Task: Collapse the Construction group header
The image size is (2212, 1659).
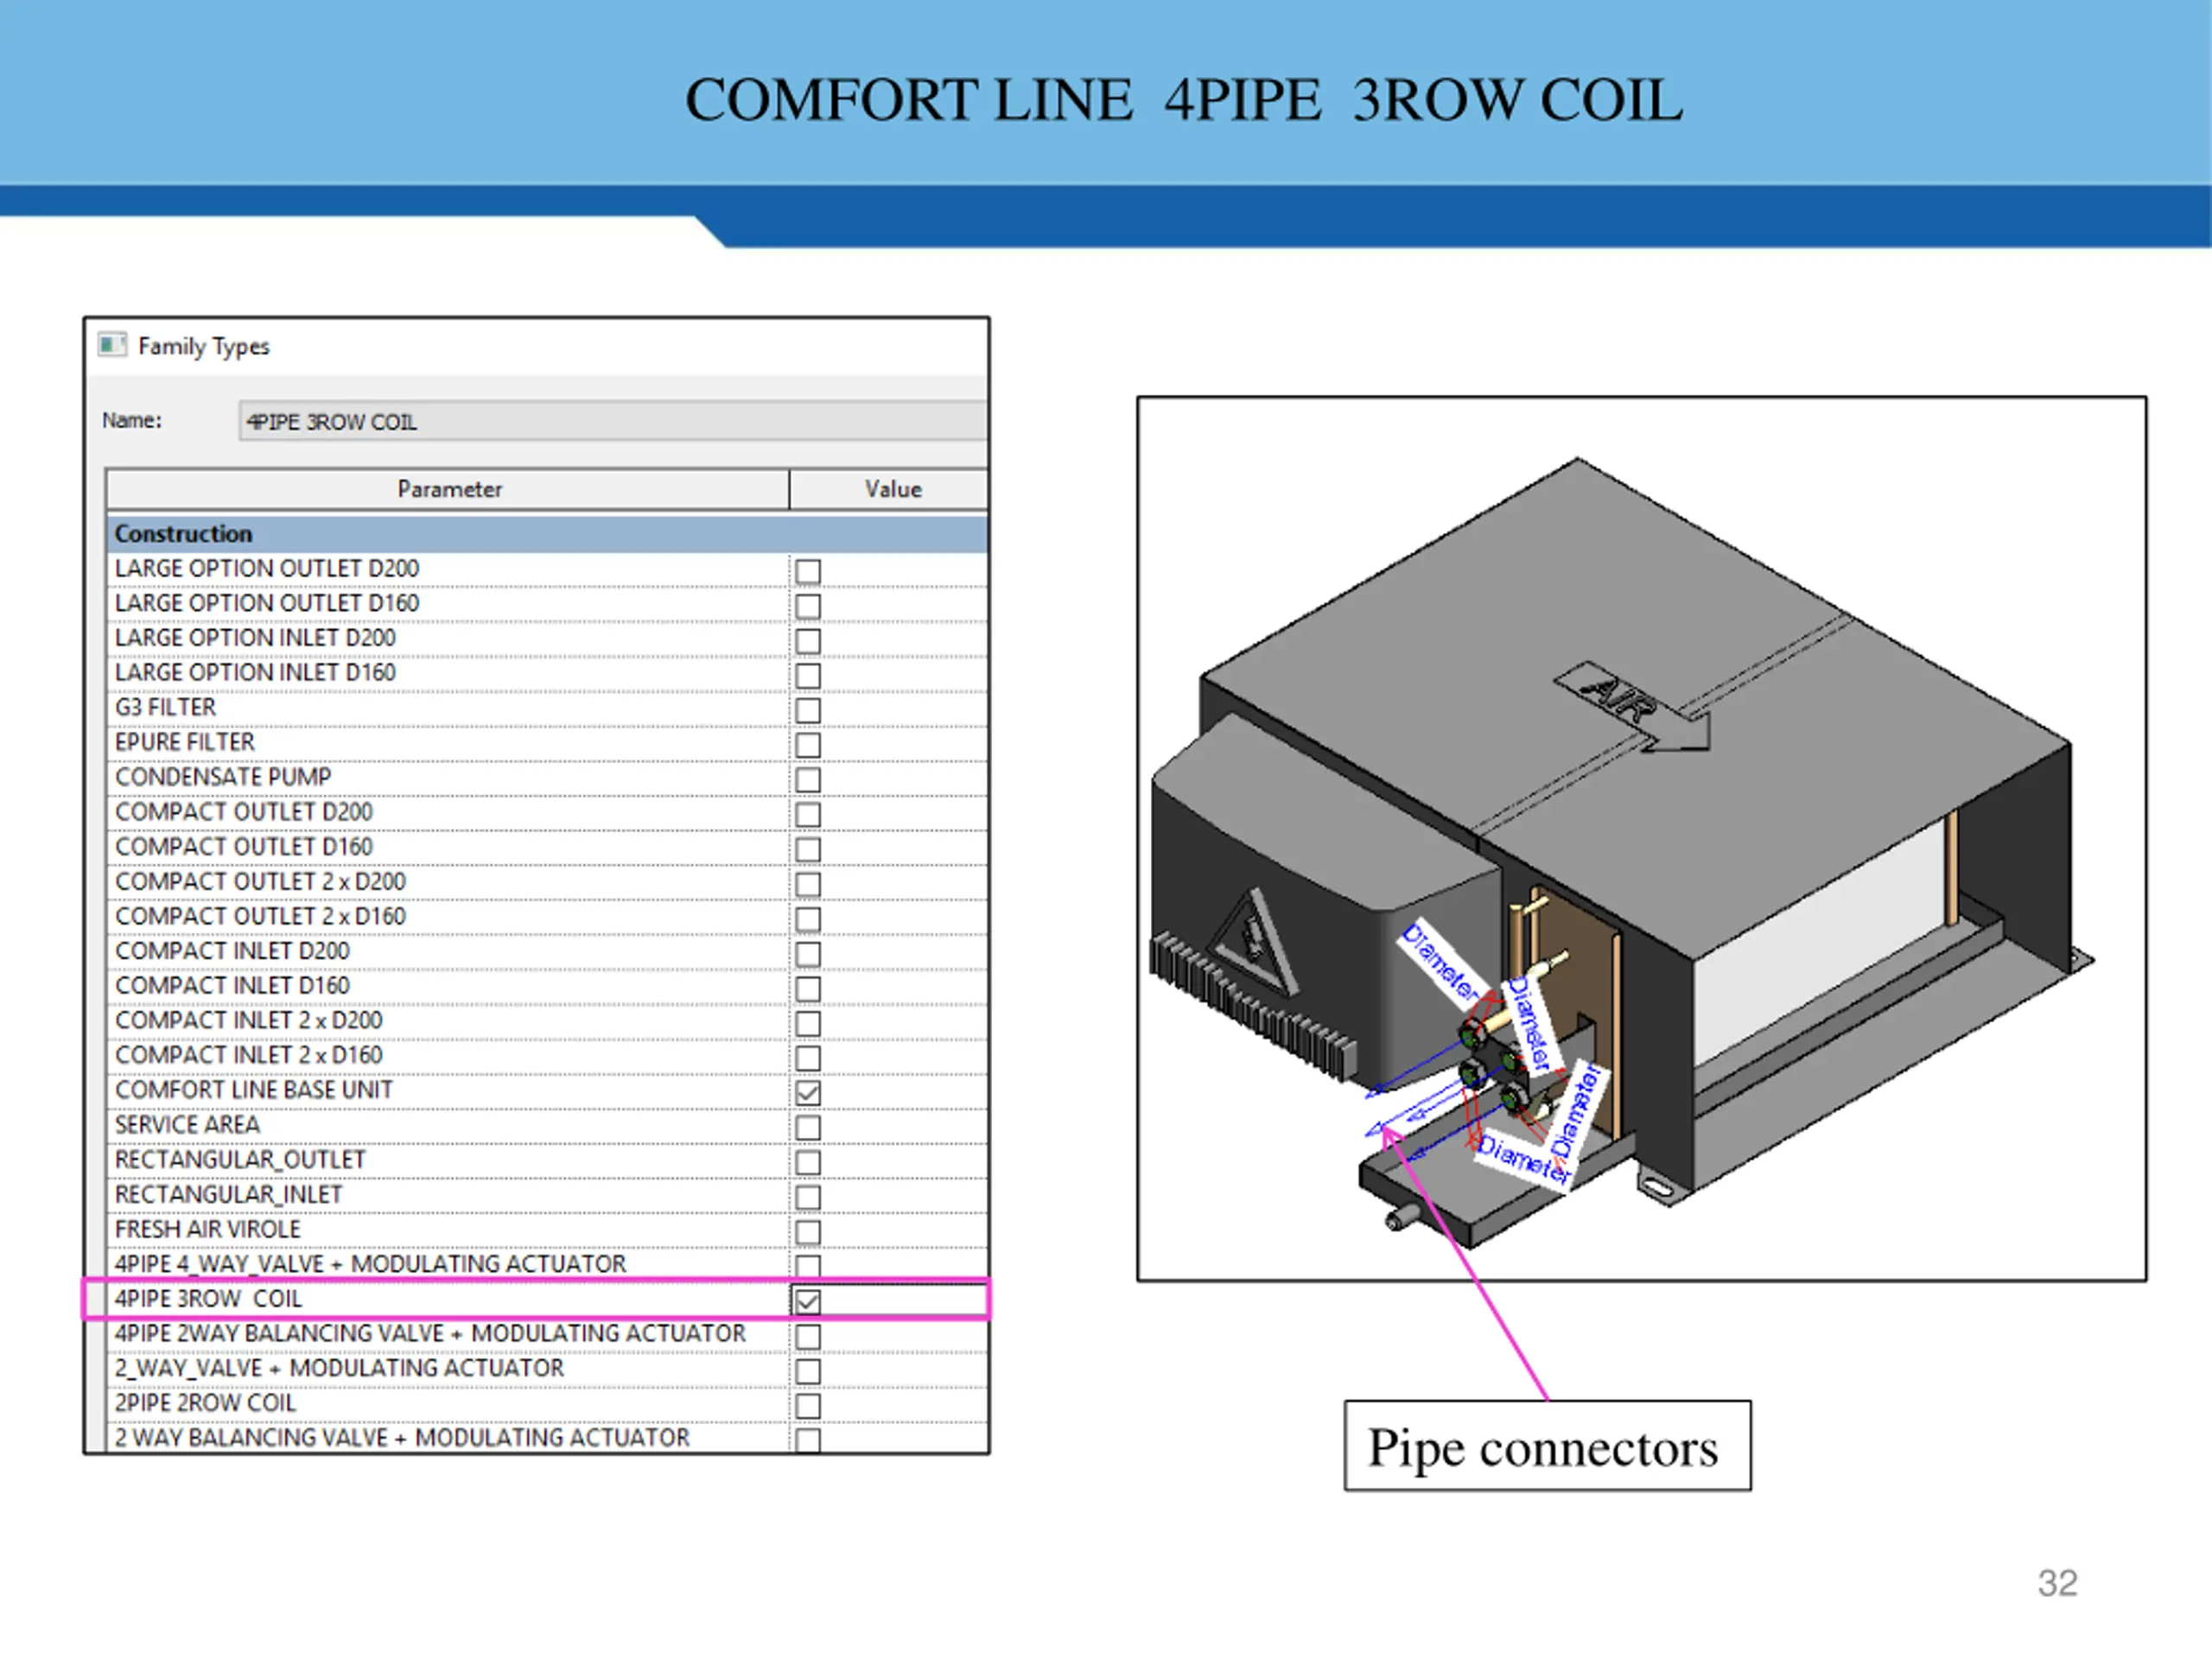Action: pos(547,534)
